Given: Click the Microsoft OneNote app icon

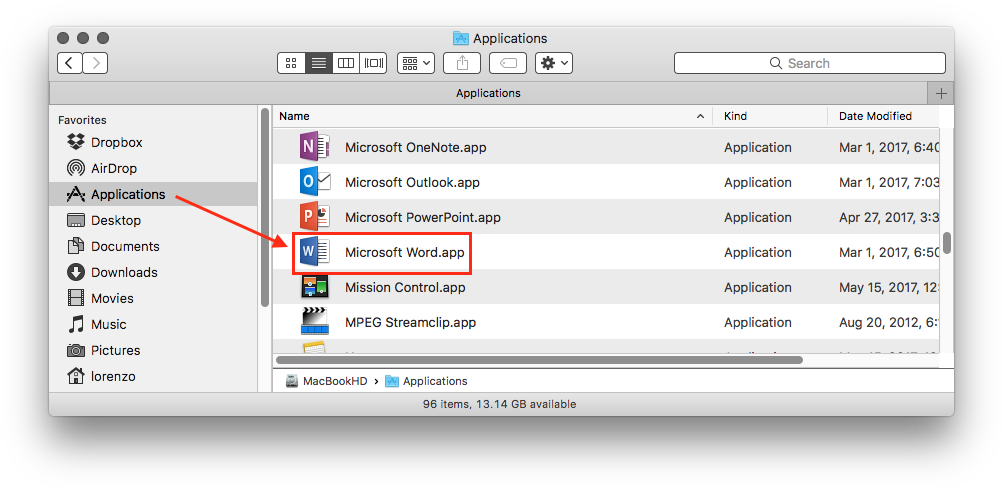Looking at the screenshot, I should 314,147.
